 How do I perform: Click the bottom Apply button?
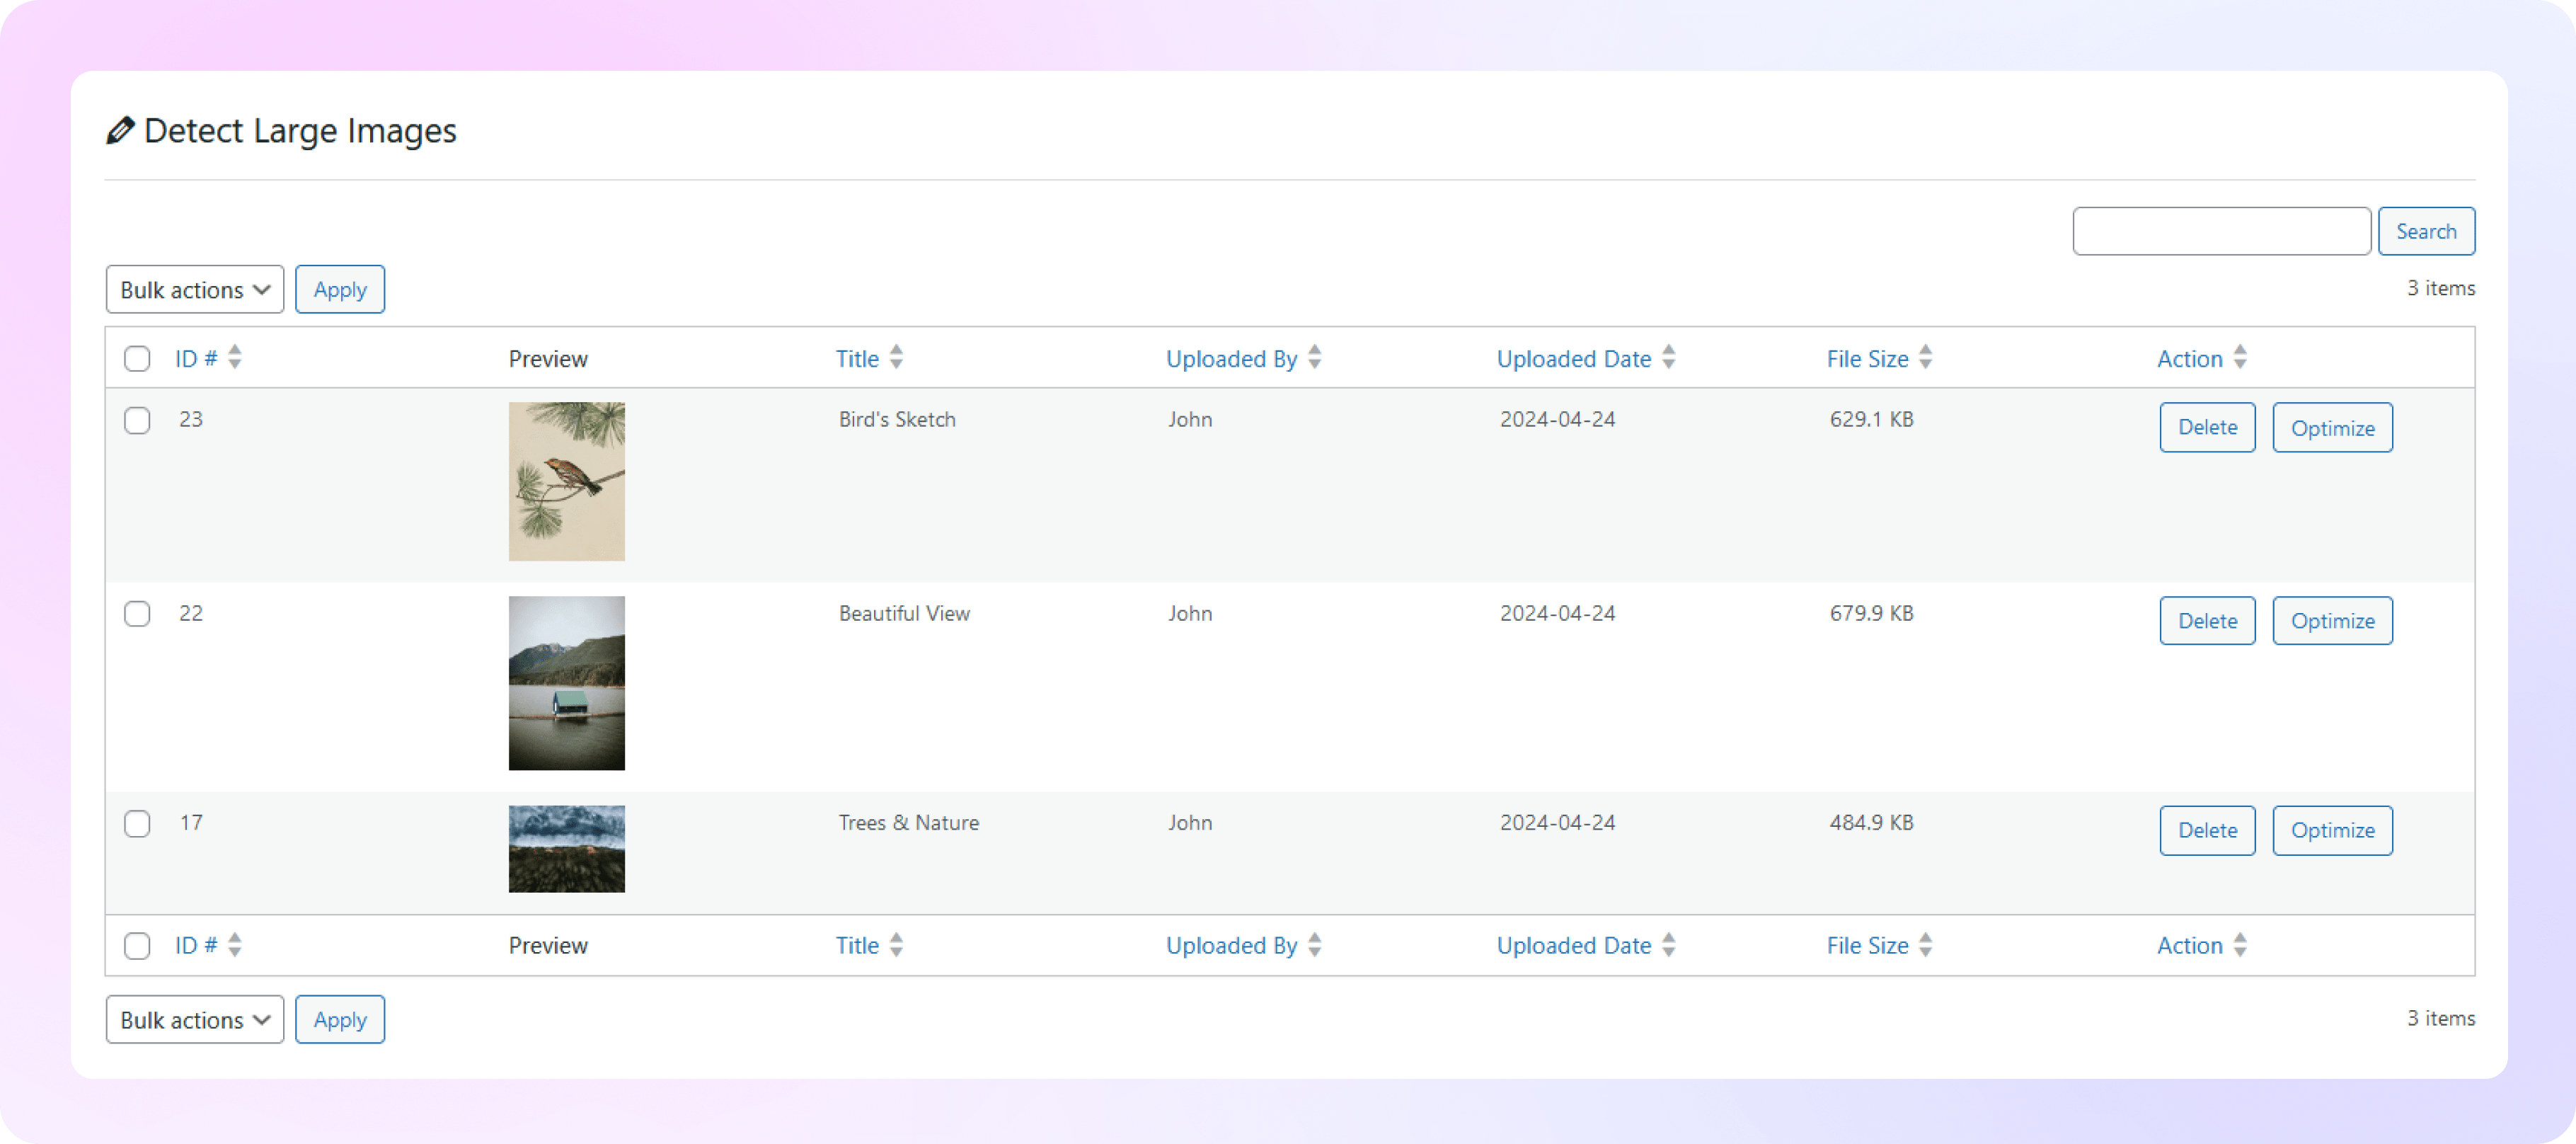pyautogui.click(x=340, y=1019)
